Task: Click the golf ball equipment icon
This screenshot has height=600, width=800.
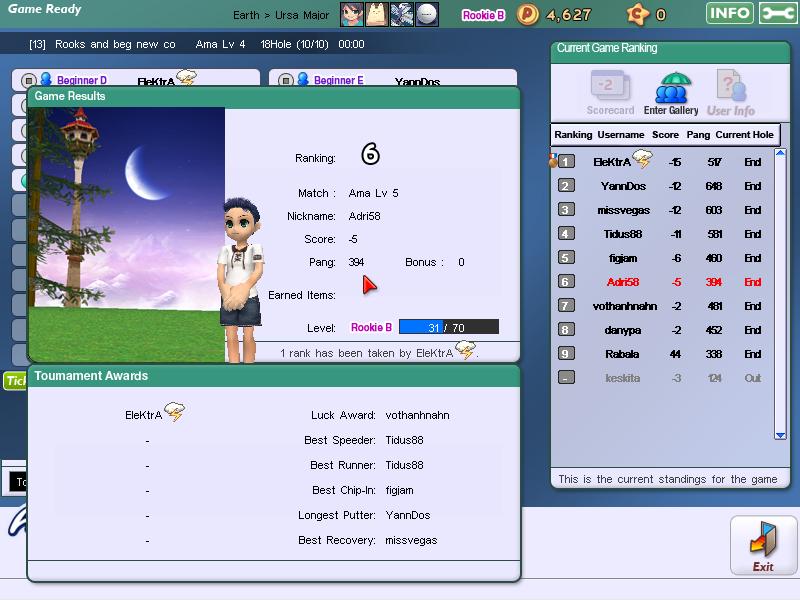Action: tap(427, 14)
